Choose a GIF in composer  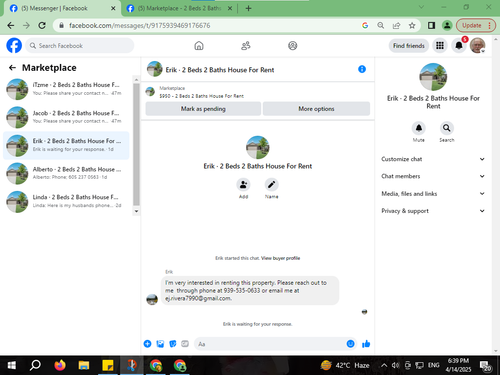[185, 344]
